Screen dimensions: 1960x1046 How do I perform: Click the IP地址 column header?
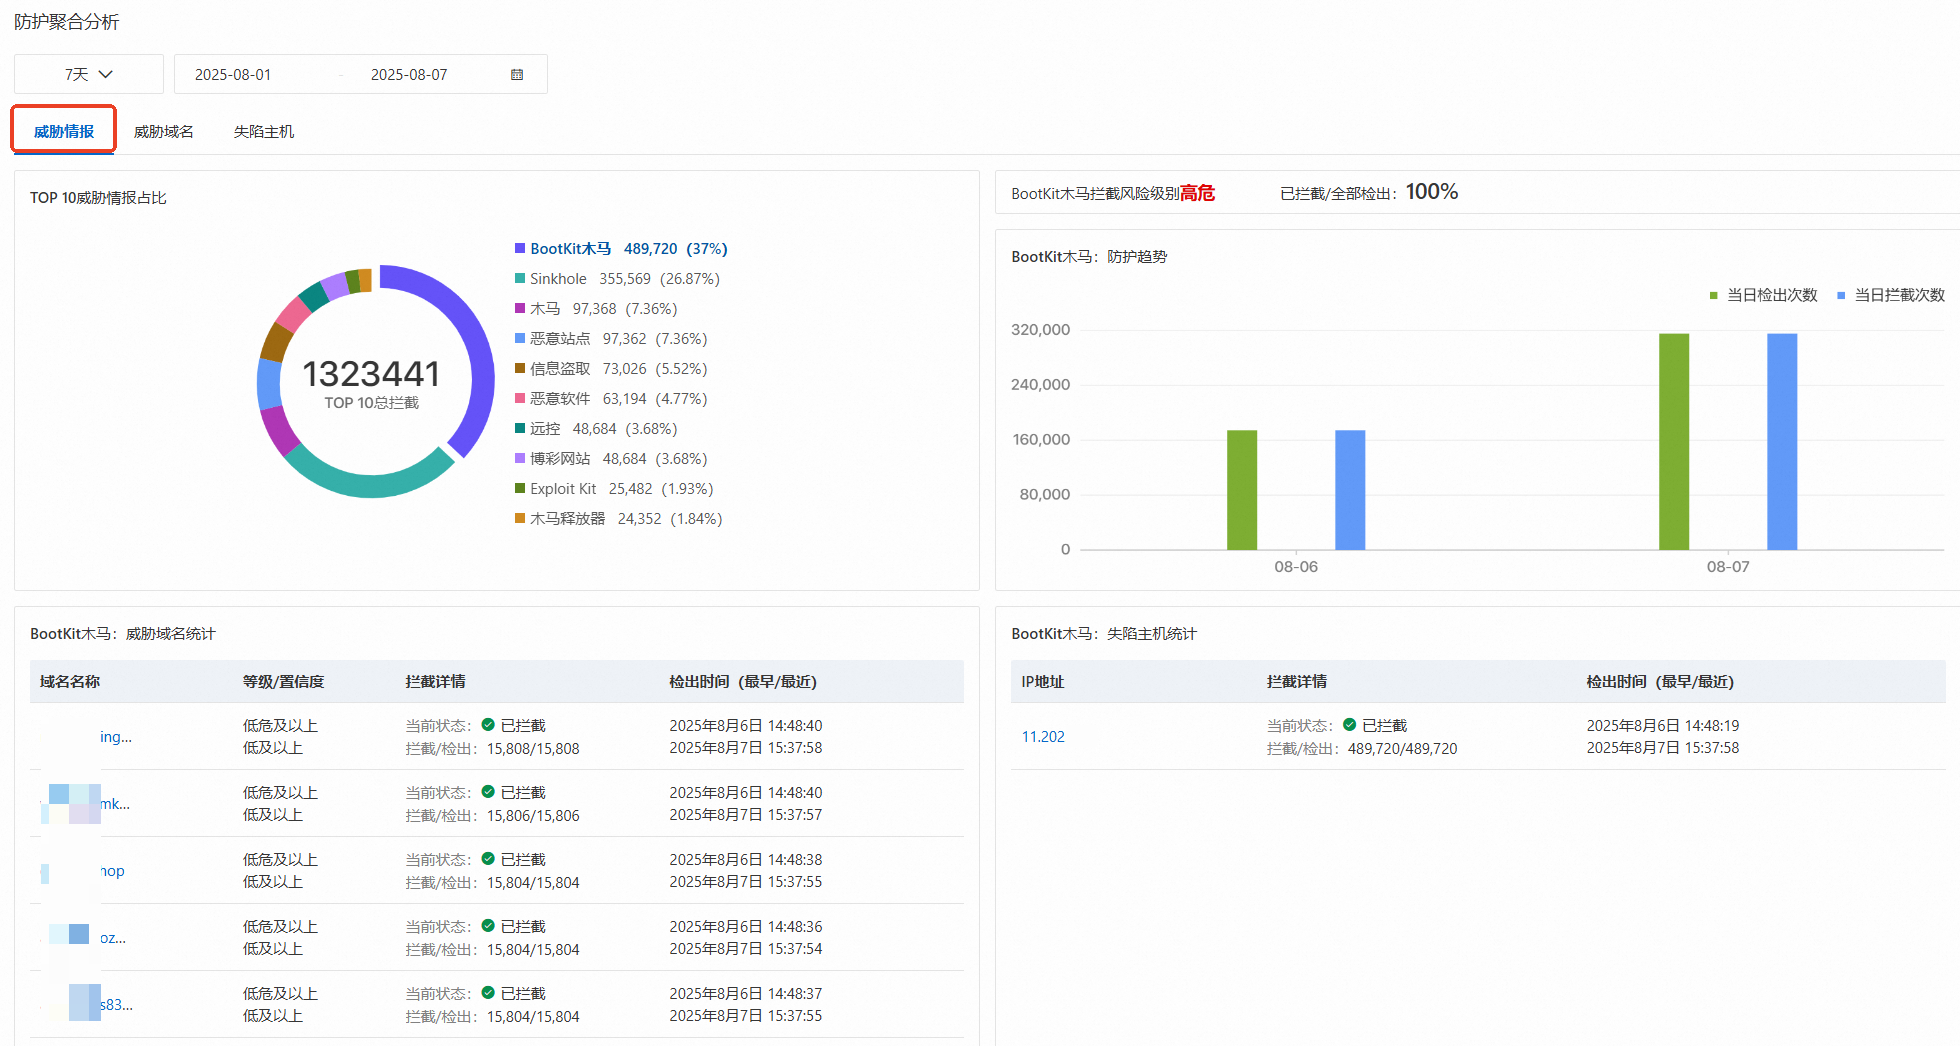point(1043,682)
